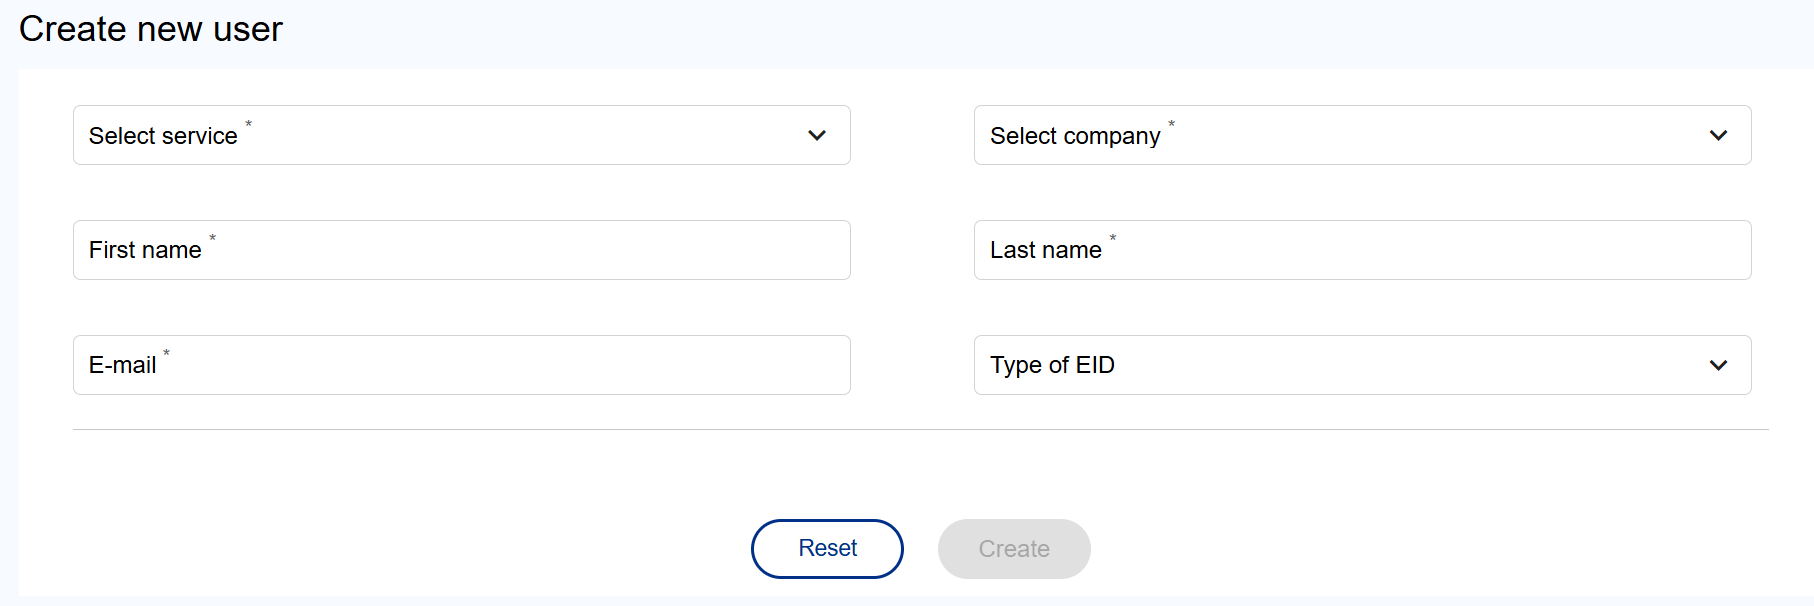Click the Create button
Viewport: 1814px width, 606px height.
tap(1013, 549)
